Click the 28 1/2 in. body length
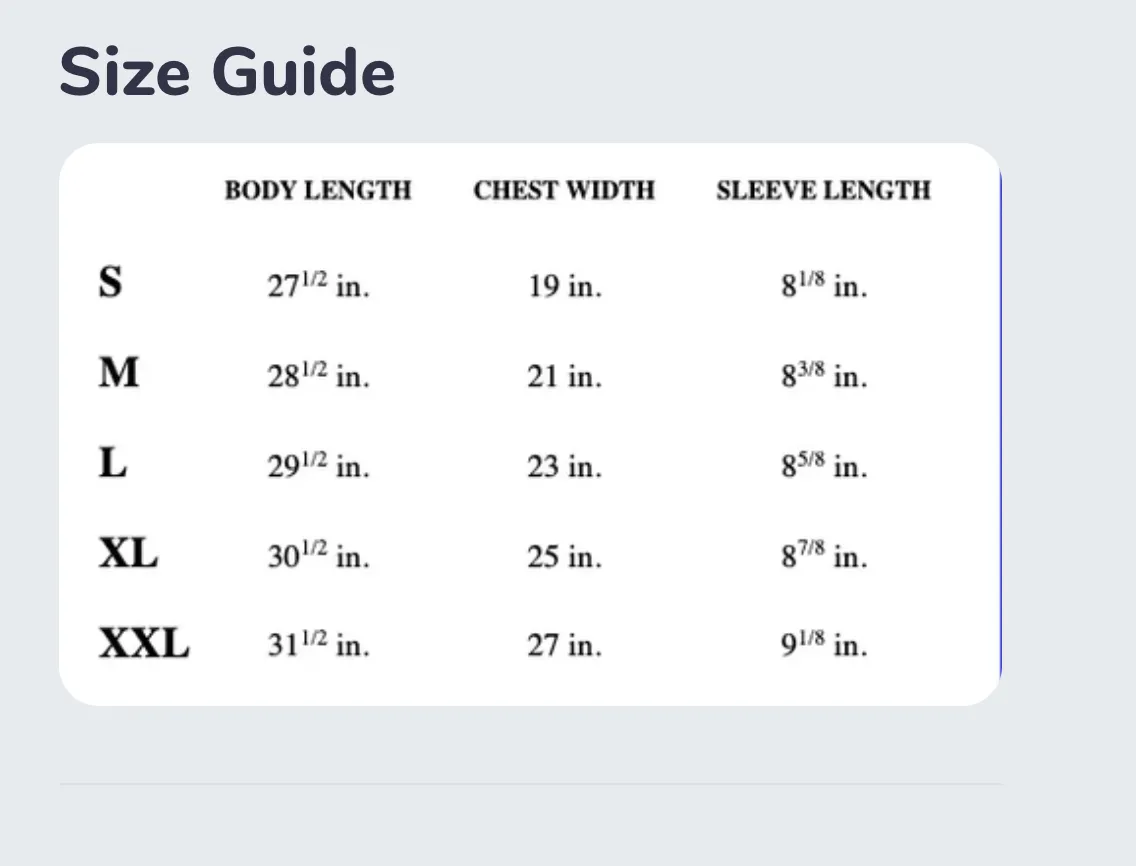 coord(319,375)
